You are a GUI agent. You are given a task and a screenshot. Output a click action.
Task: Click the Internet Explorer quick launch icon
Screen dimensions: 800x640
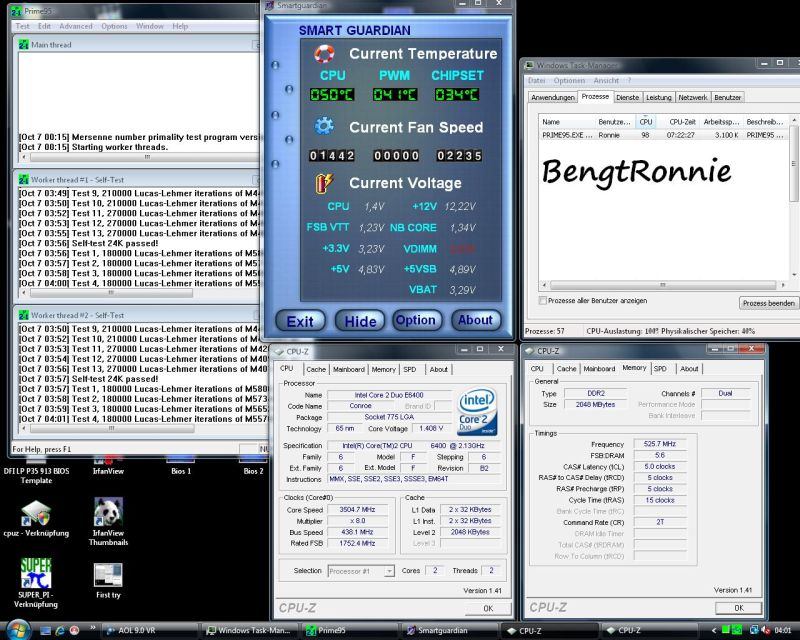pos(60,631)
